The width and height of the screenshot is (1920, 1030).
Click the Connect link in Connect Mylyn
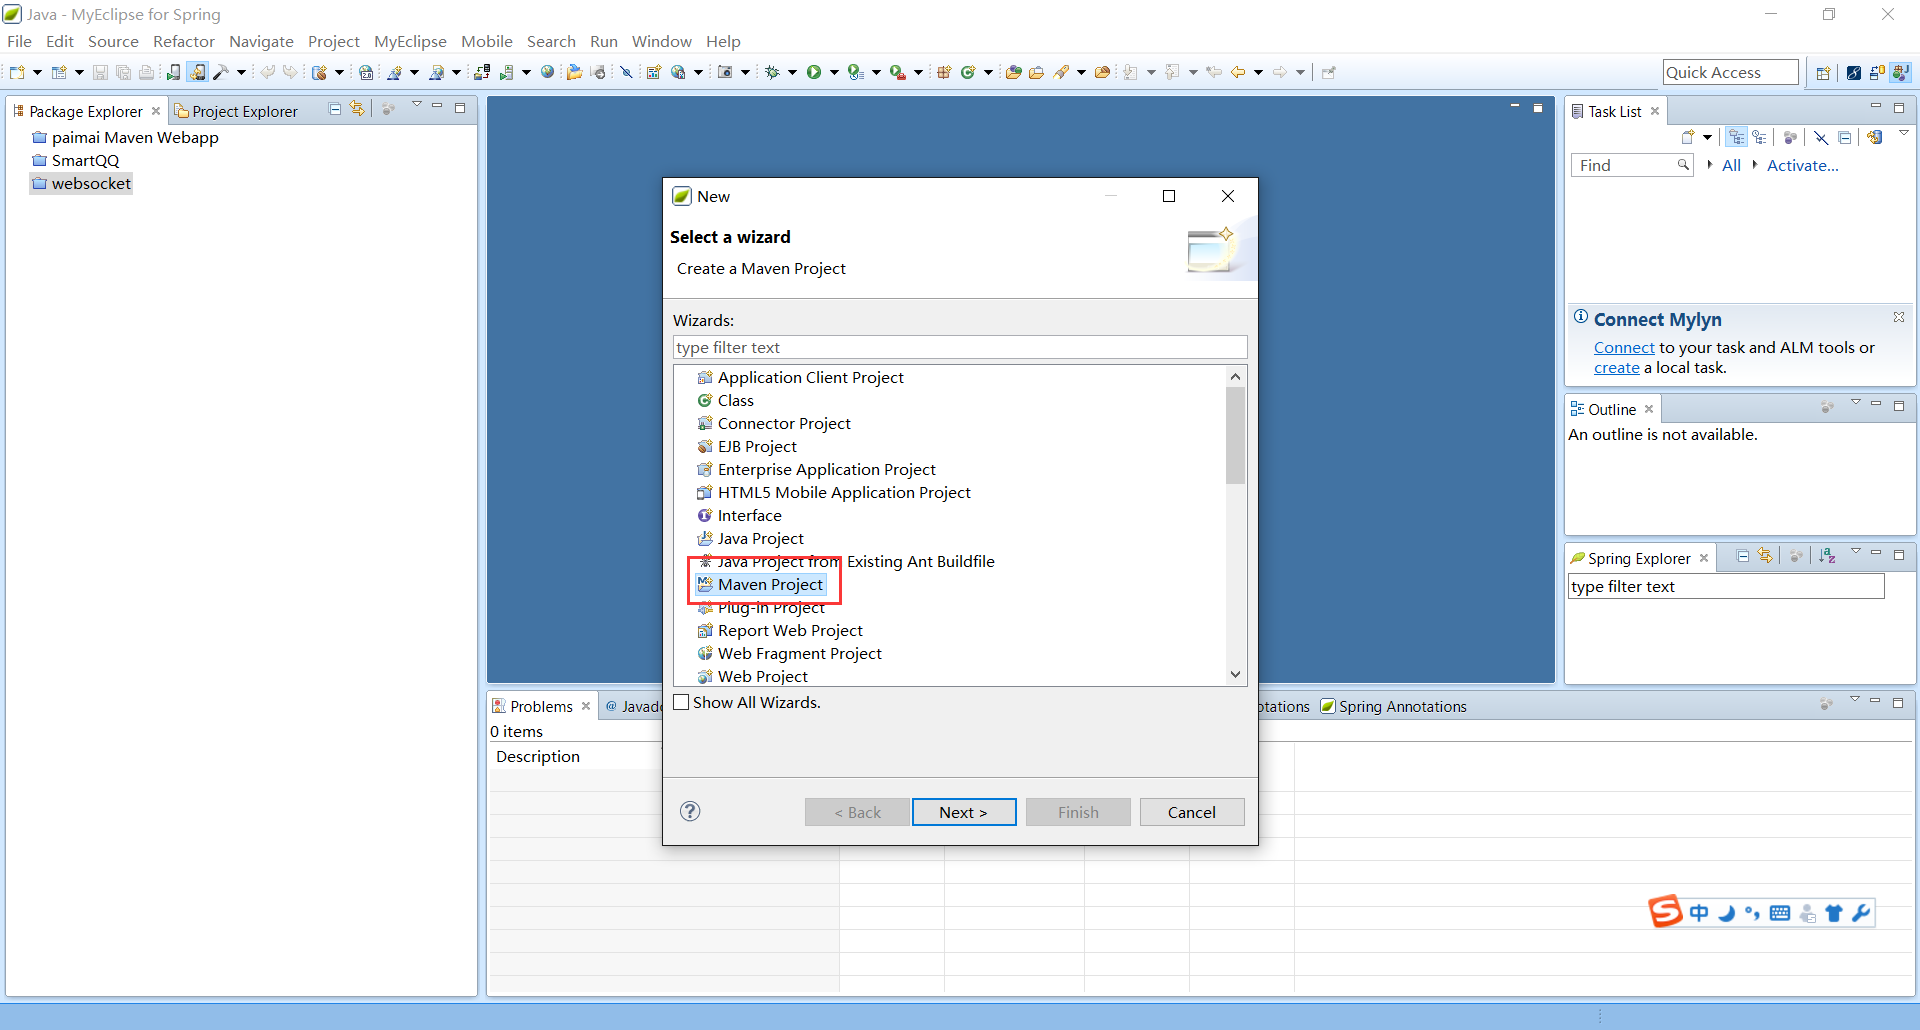tap(1623, 348)
